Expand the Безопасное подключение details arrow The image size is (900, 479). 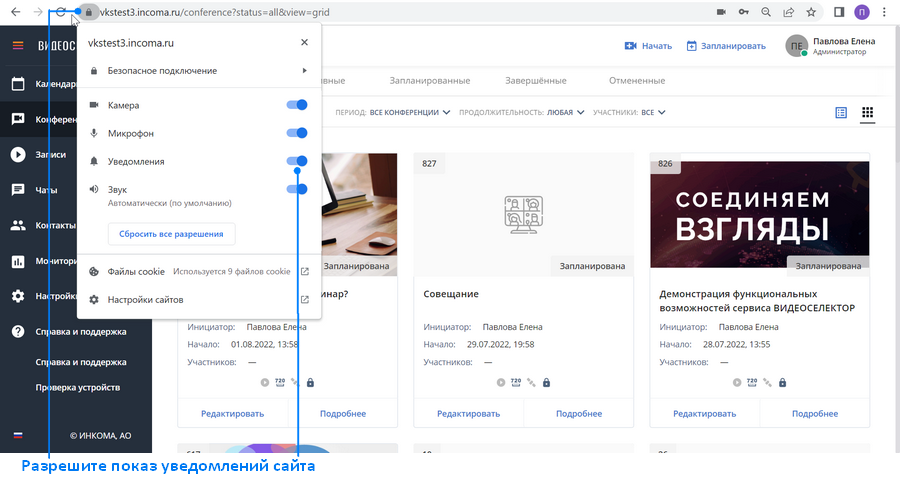tap(304, 71)
